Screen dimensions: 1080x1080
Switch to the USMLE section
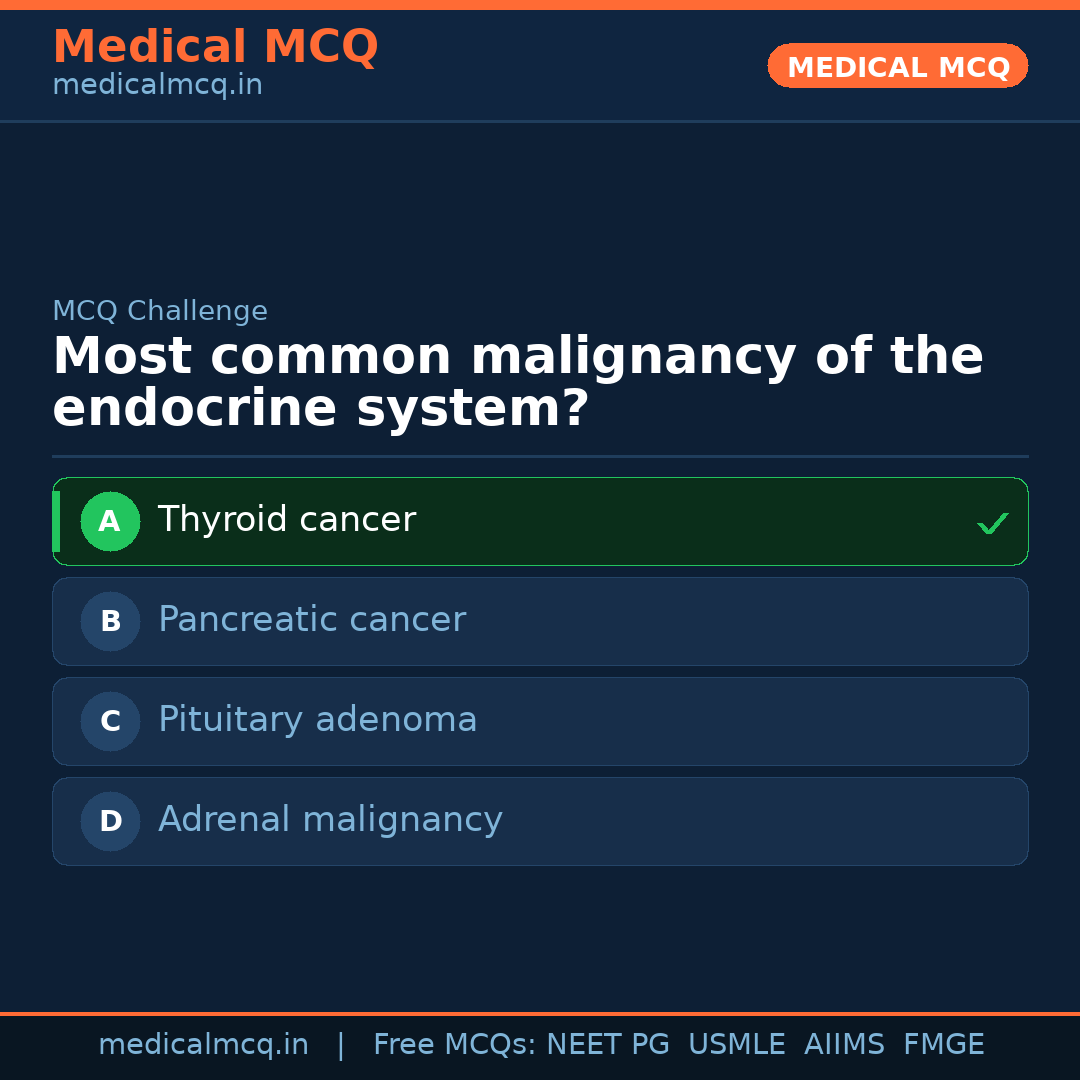(x=737, y=1043)
